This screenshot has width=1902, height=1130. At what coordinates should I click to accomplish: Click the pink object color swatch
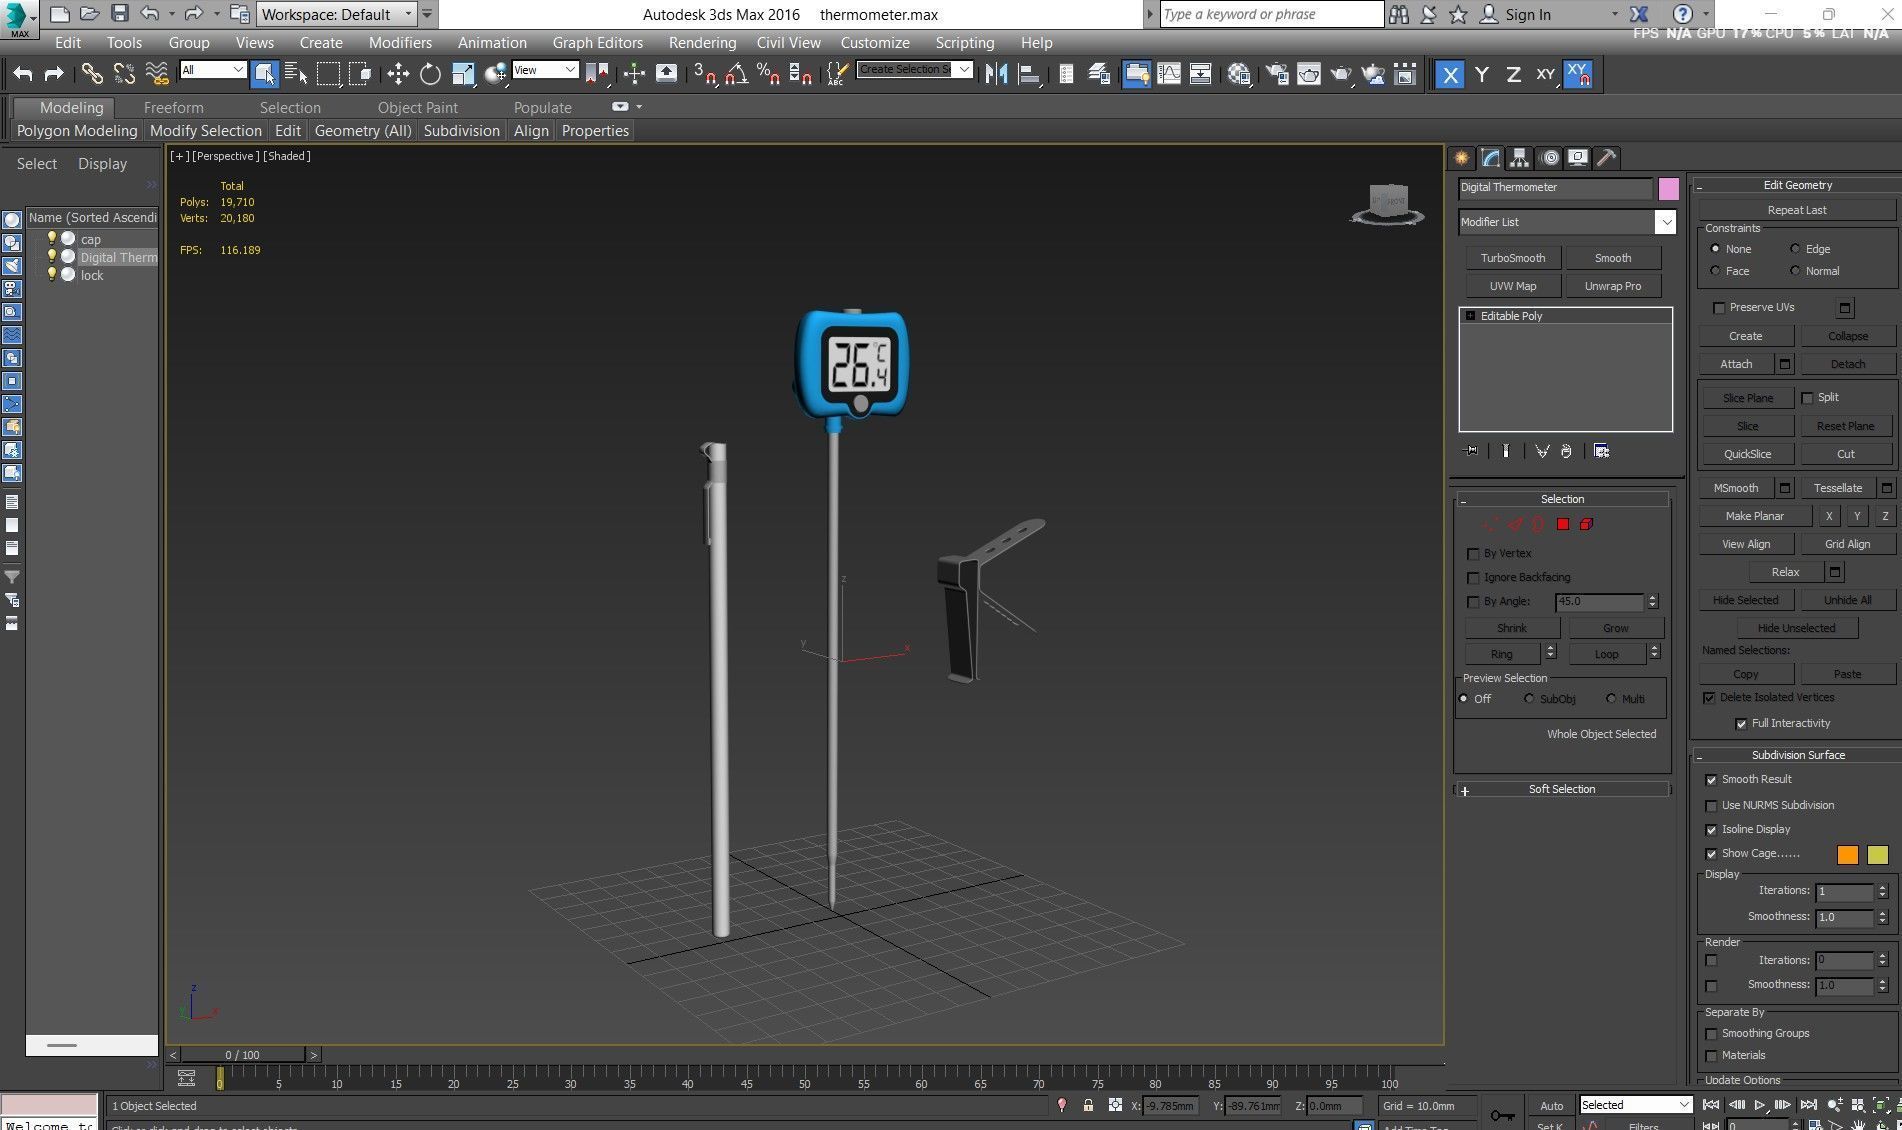pyautogui.click(x=1668, y=188)
